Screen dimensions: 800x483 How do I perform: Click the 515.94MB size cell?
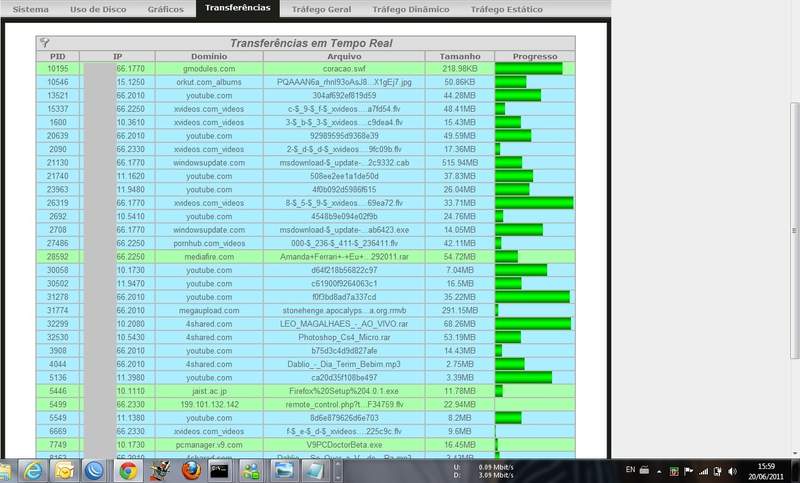click(x=460, y=163)
